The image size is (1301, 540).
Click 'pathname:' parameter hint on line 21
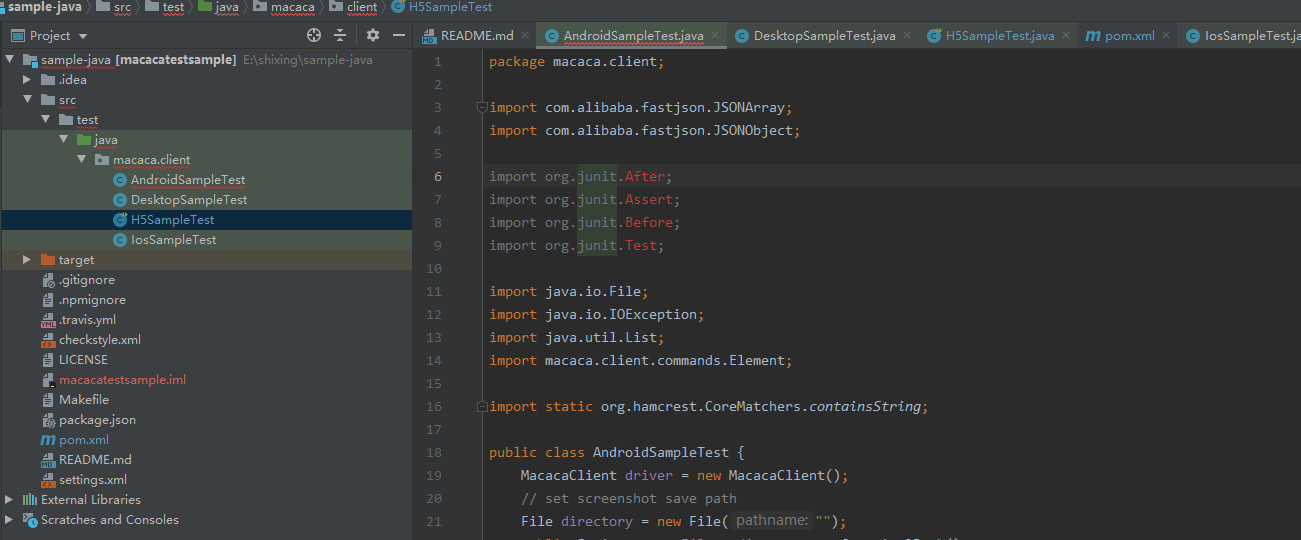[x=770, y=521]
